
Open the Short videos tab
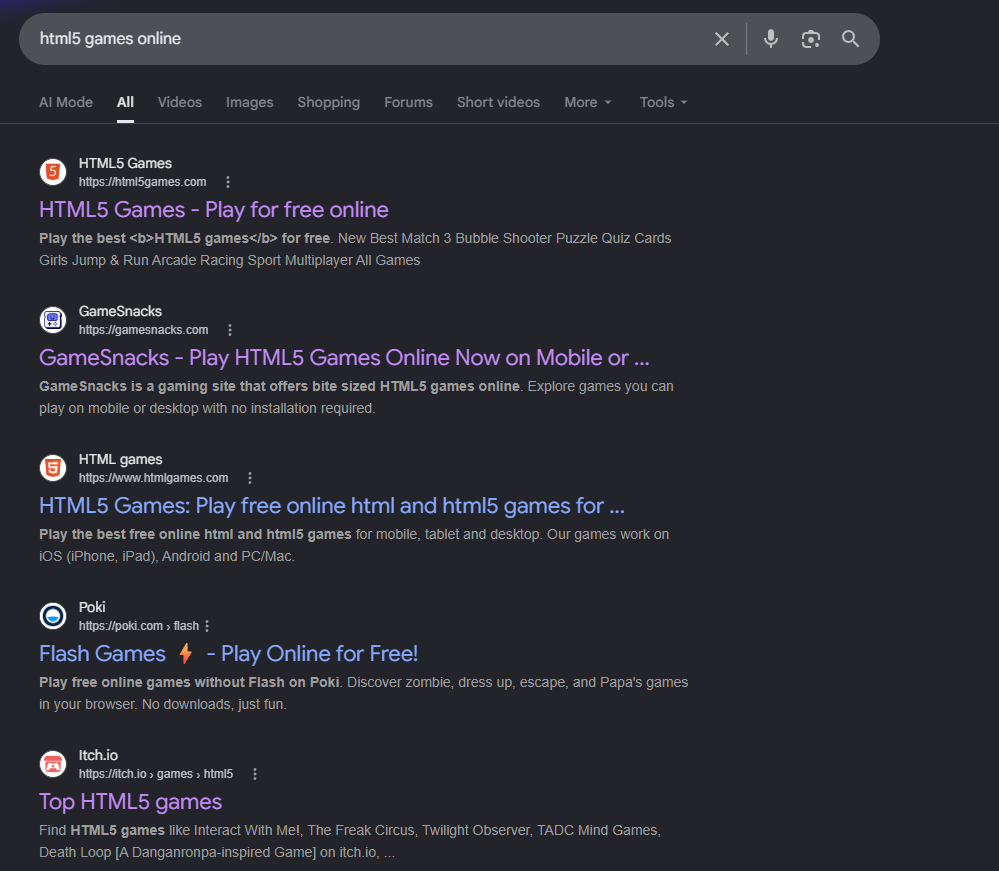(498, 102)
